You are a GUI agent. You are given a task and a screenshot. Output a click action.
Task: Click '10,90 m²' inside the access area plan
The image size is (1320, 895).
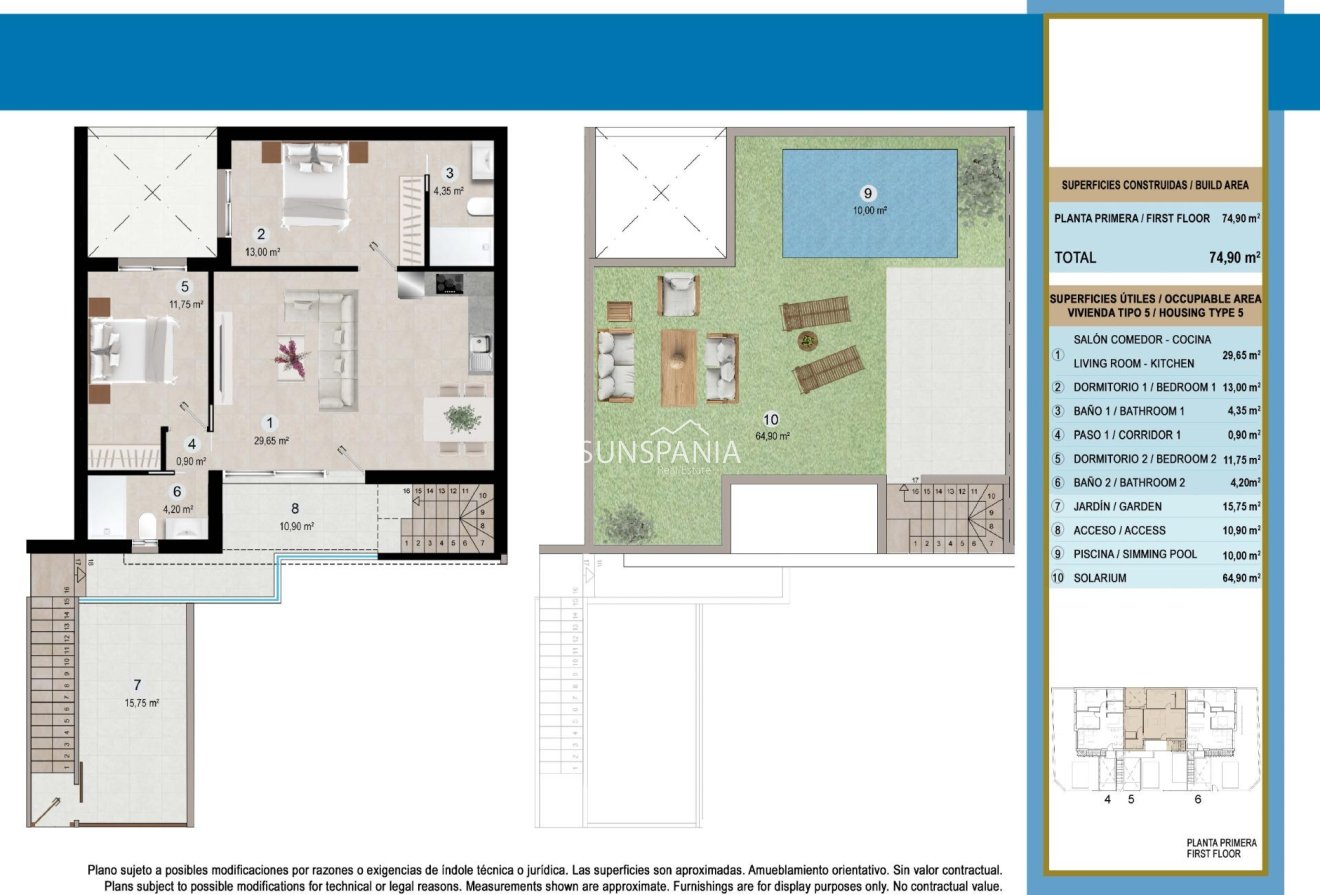click(x=297, y=526)
